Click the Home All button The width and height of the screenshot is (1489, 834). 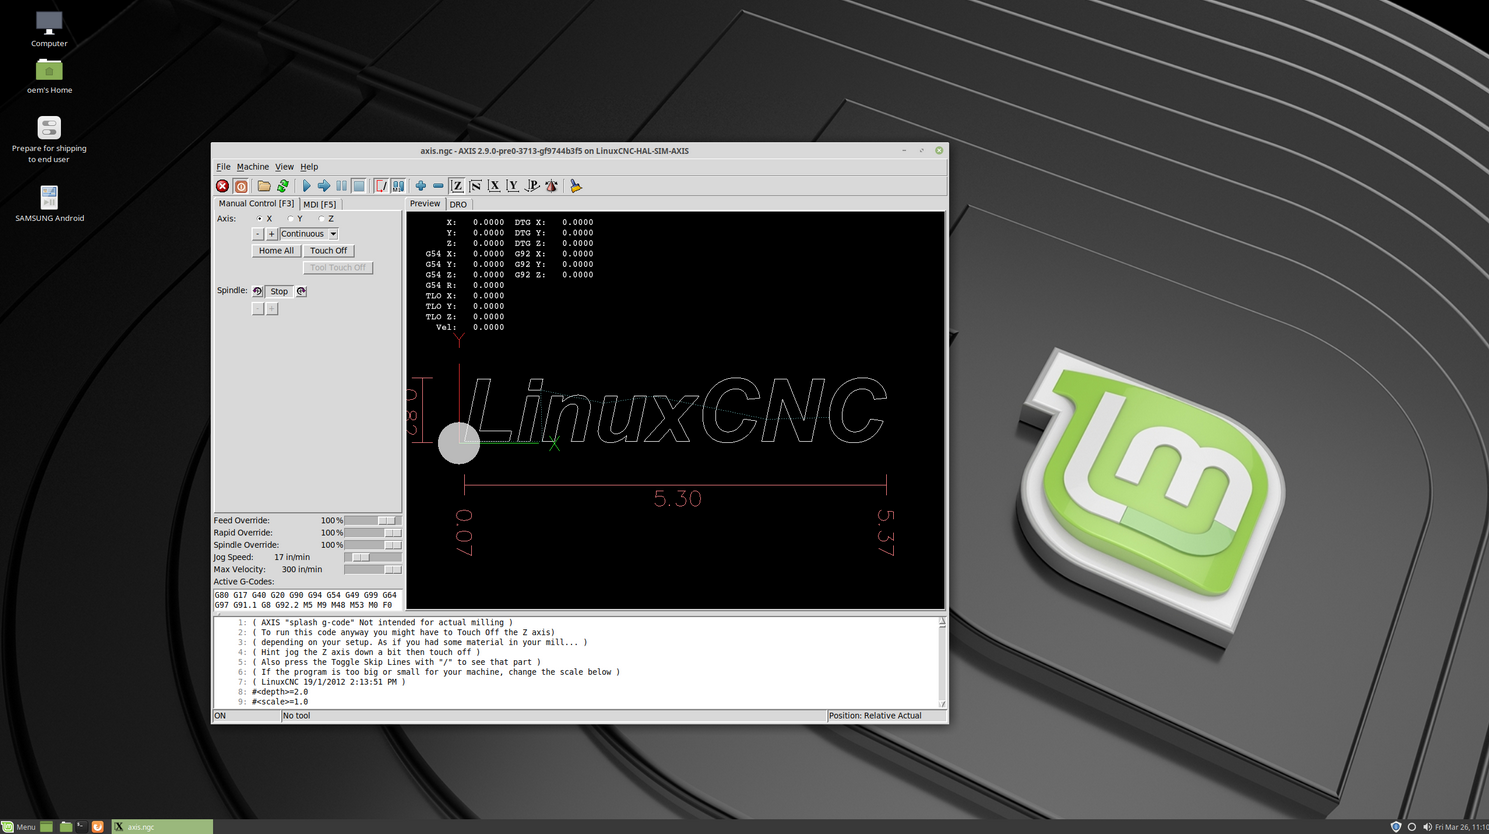pos(276,251)
